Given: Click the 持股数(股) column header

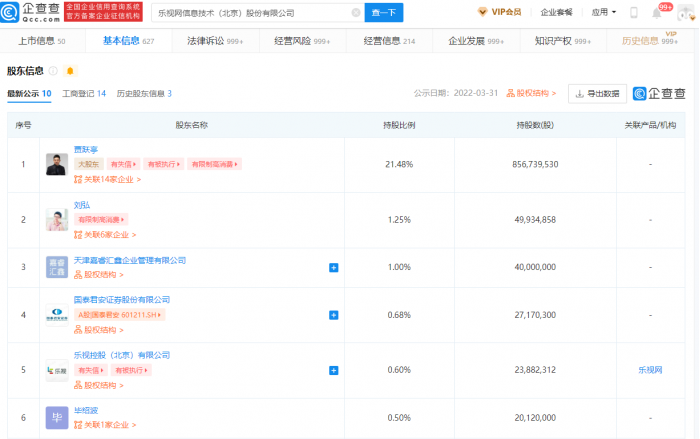Looking at the screenshot, I should pyautogui.click(x=535, y=125).
